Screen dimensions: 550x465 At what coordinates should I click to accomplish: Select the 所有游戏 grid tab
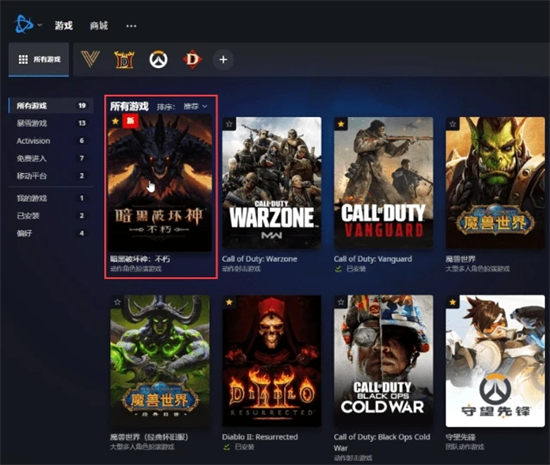(39, 60)
